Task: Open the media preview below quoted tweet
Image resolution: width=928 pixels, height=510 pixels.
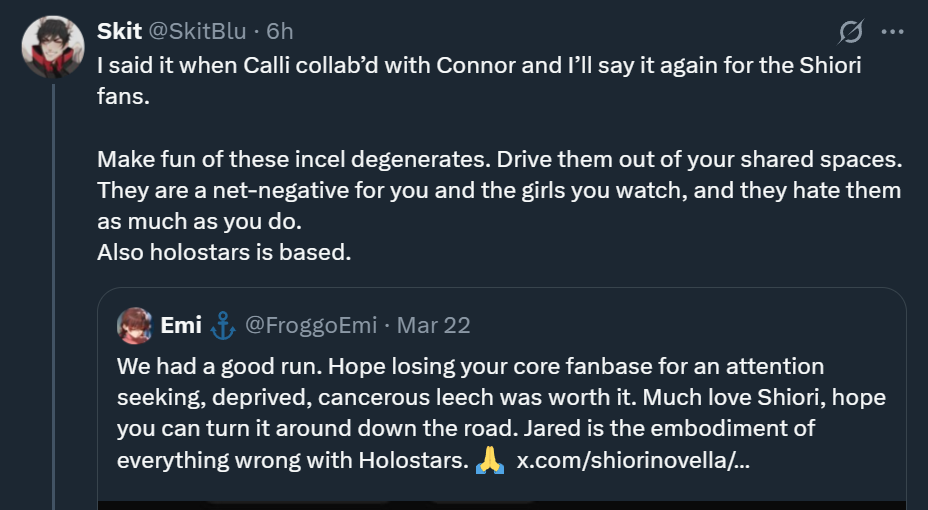Action: tap(502, 503)
